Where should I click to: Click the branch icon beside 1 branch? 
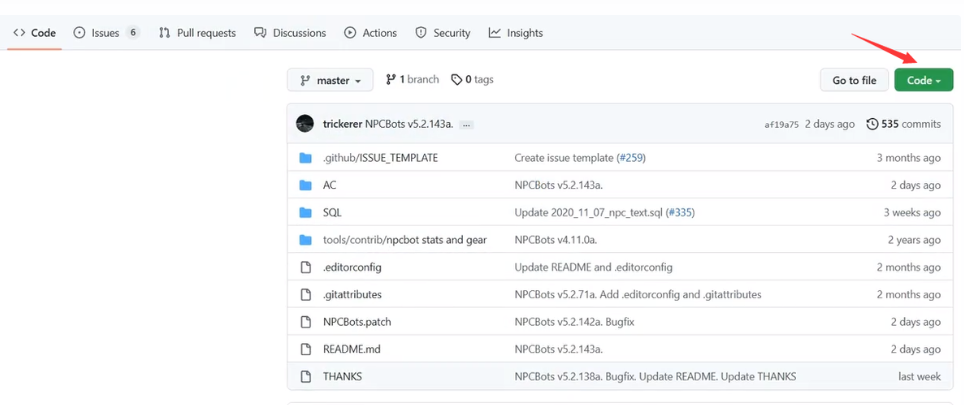tap(391, 80)
